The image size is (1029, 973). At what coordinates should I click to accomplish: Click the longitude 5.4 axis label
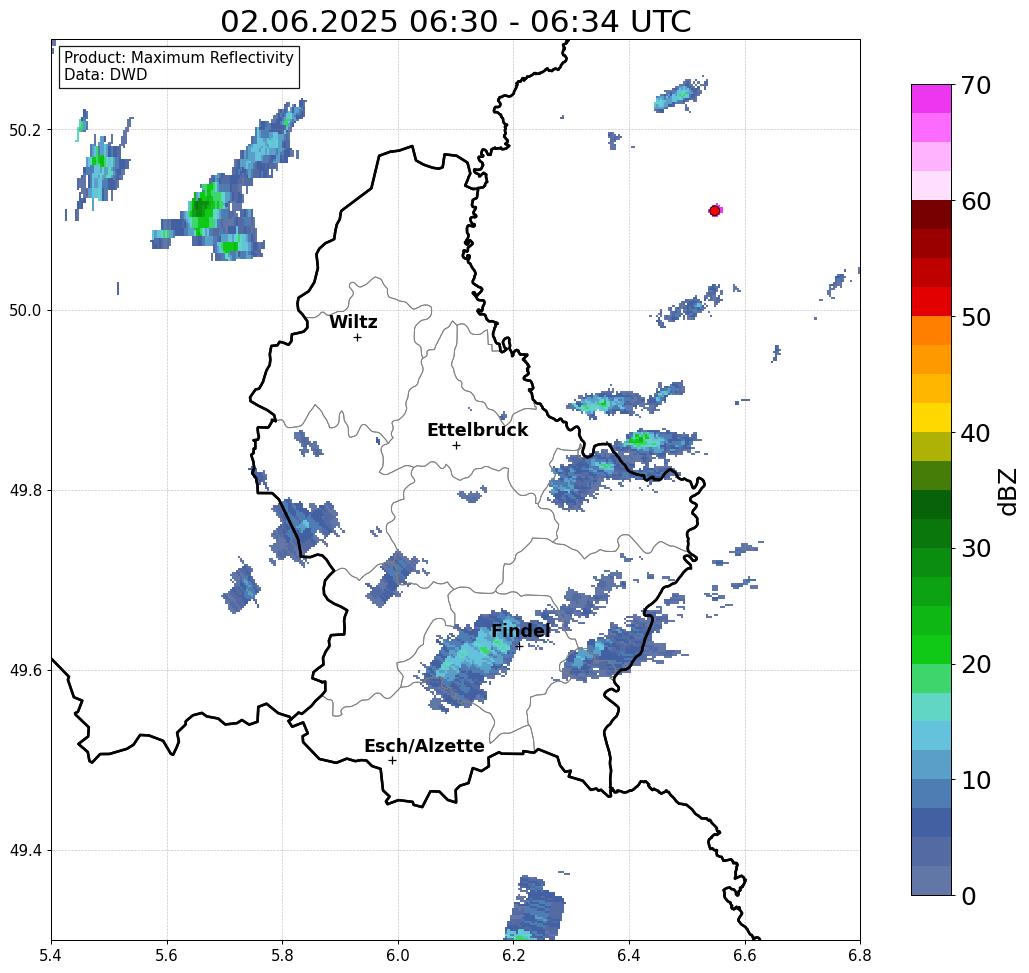point(51,955)
